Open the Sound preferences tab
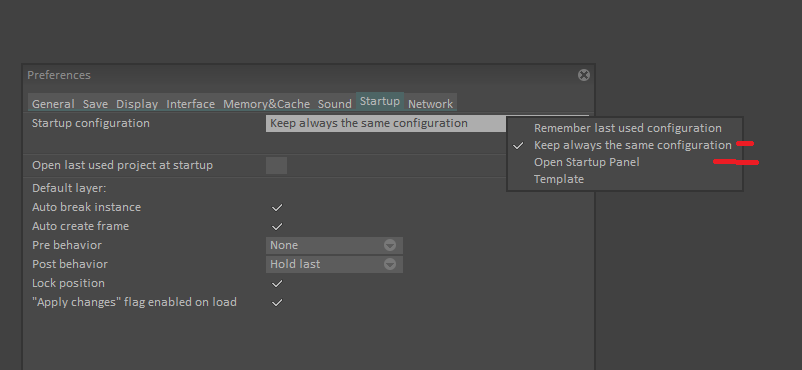 pos(335,104)
